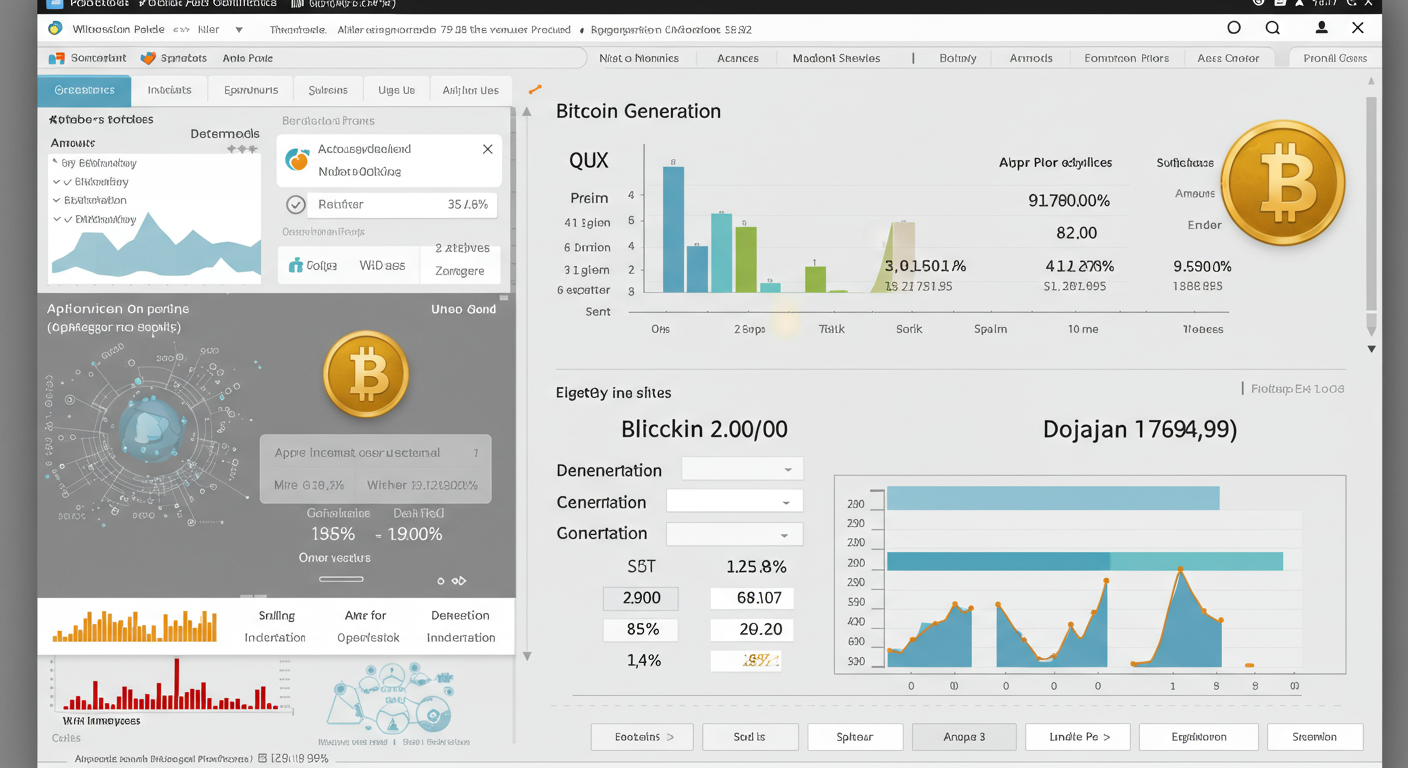Screen dimensions: 1408x768
Task: Click the orange pencil icon above Bitcoin Generation
Action: tap(535, 90)
